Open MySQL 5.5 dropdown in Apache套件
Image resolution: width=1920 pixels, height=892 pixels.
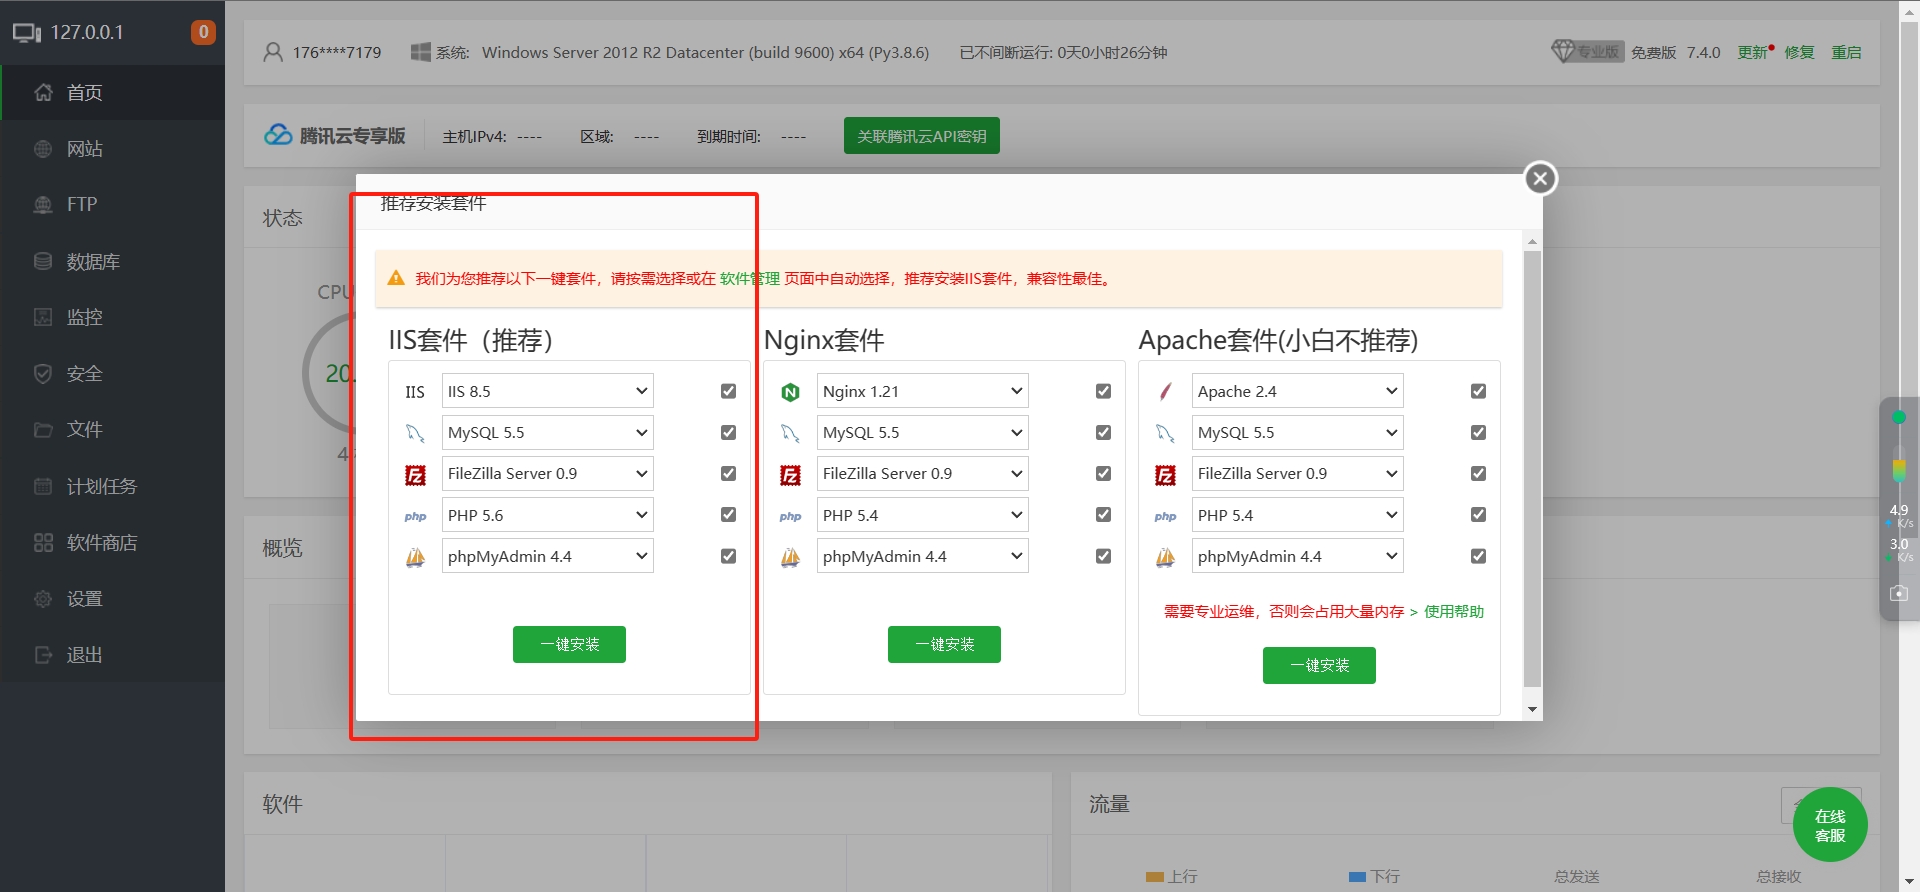[1297, 432]
